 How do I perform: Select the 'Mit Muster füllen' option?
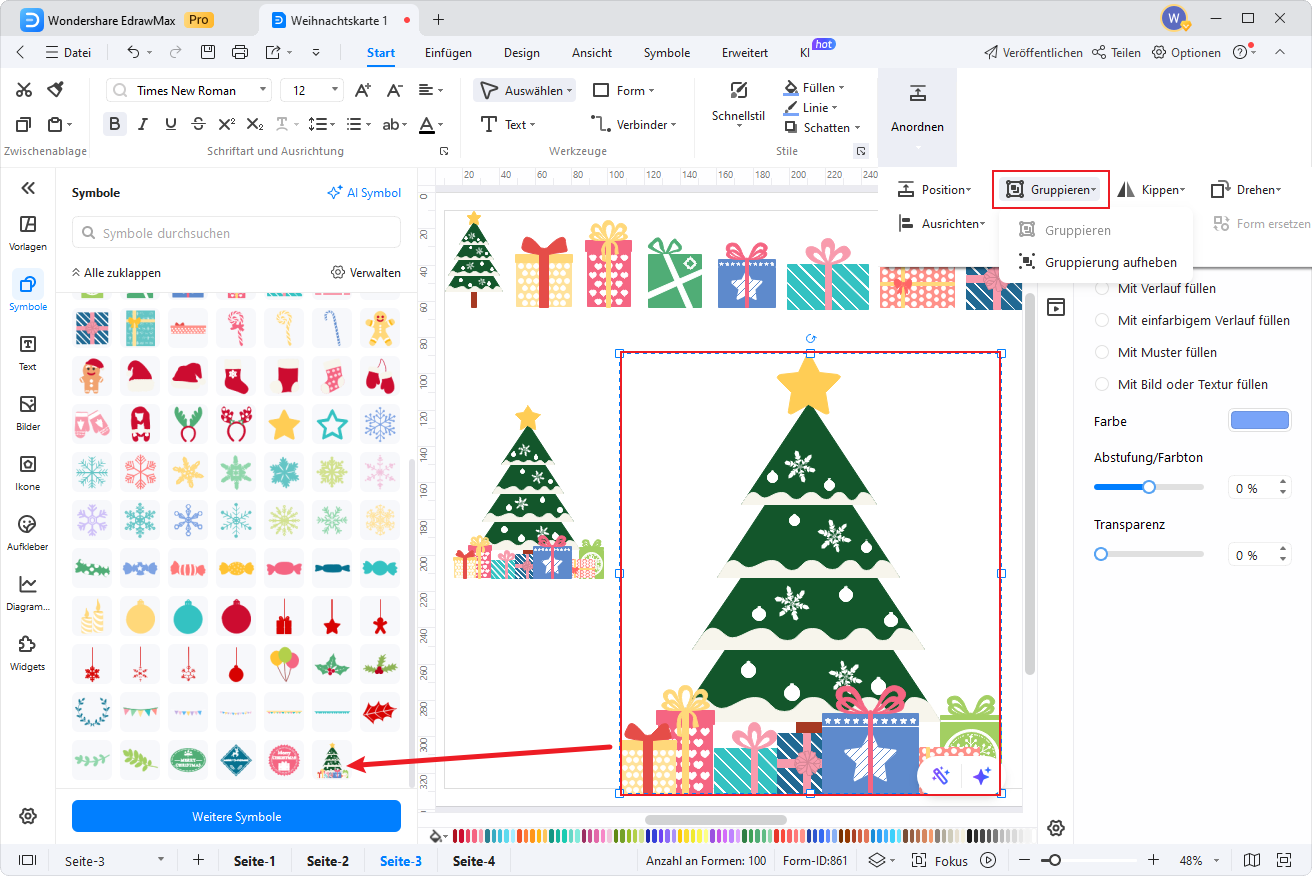[1166, 352]
